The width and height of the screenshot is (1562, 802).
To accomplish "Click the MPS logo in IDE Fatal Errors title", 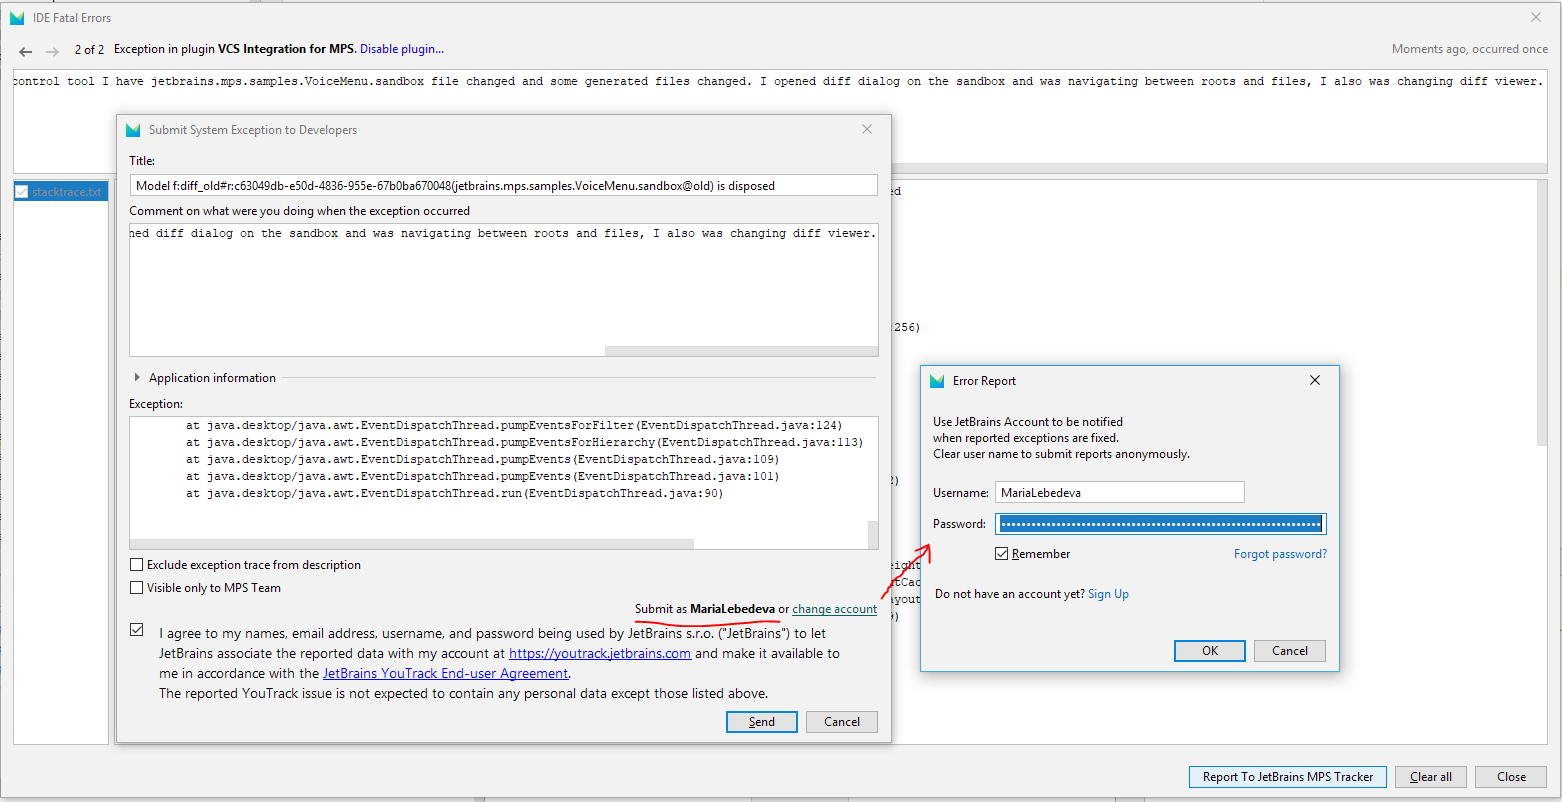I will pyautogui.click(x=17, y=18).
